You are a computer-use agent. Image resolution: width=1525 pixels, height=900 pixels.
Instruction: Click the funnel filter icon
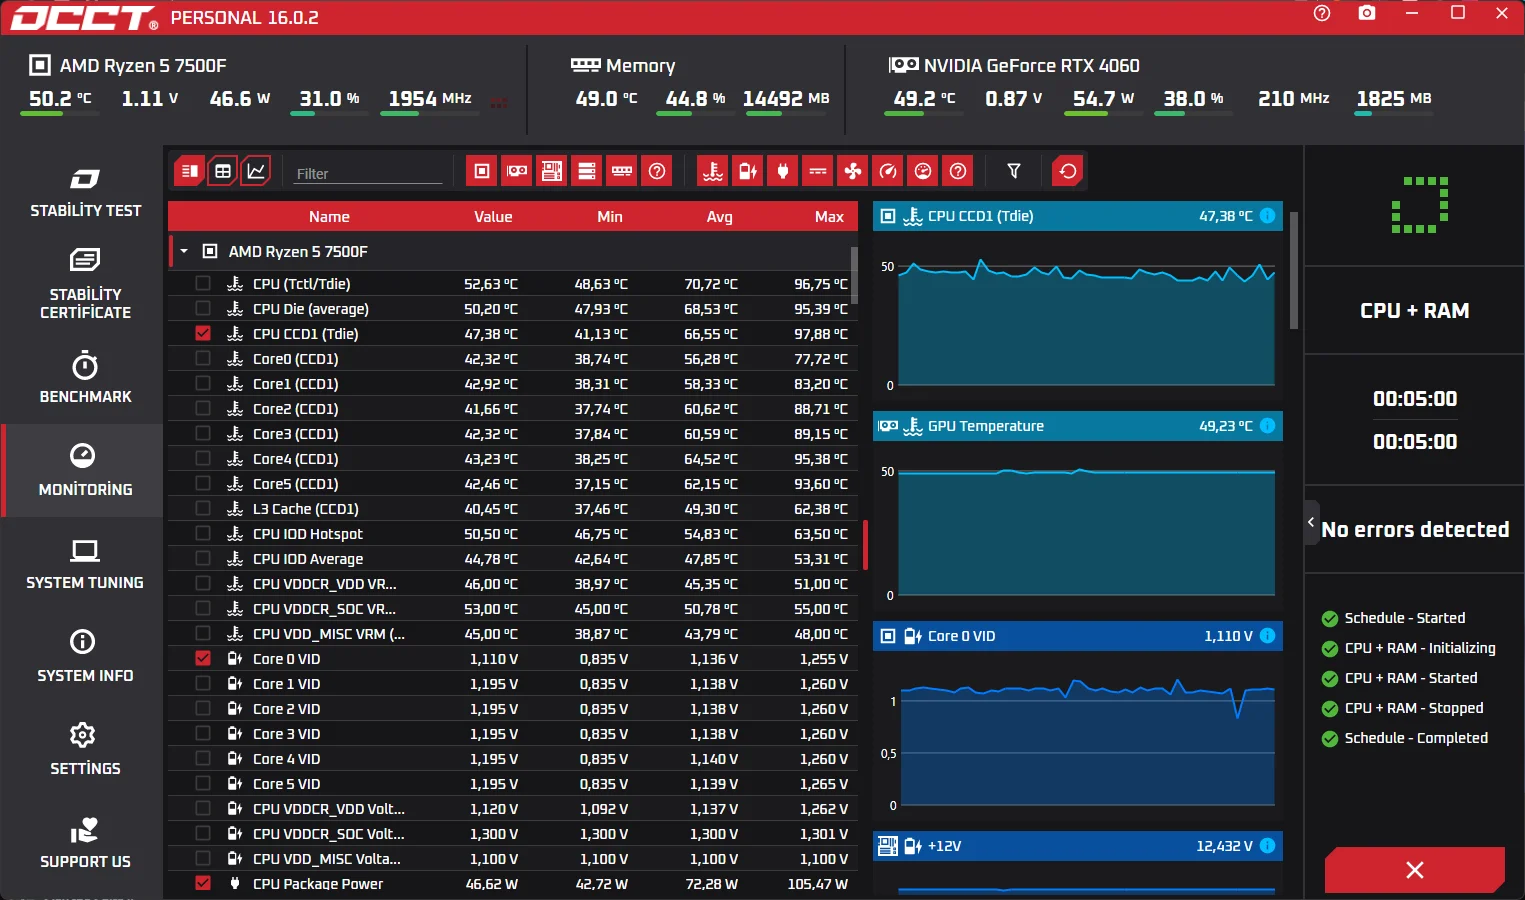click(1014, 171)
